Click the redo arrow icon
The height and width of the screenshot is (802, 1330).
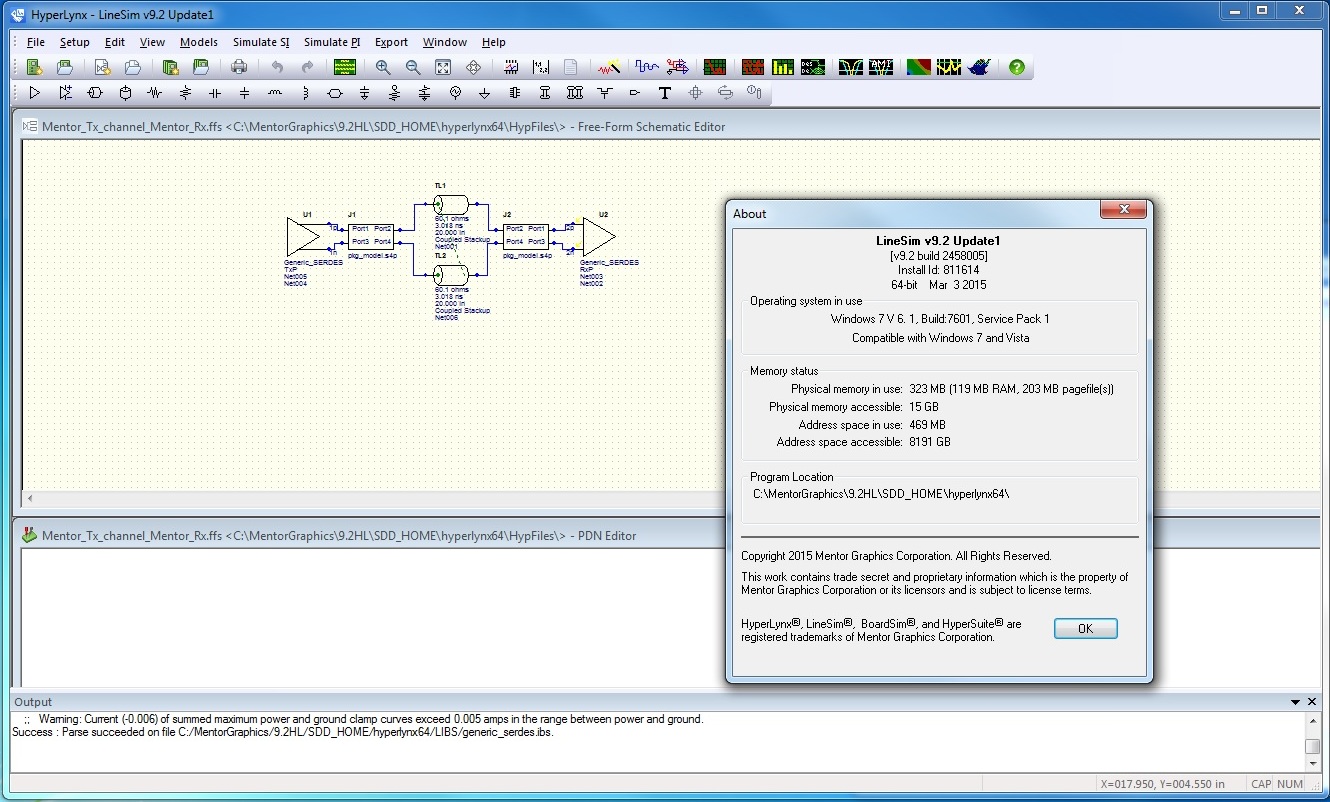point(307,67)
